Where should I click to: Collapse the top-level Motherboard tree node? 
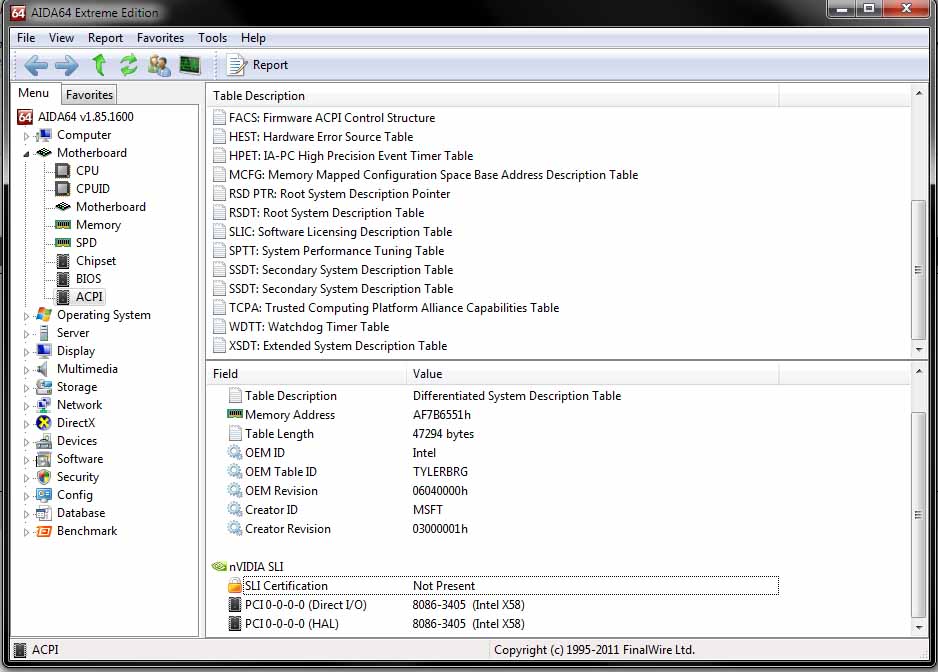click(26, 154)
